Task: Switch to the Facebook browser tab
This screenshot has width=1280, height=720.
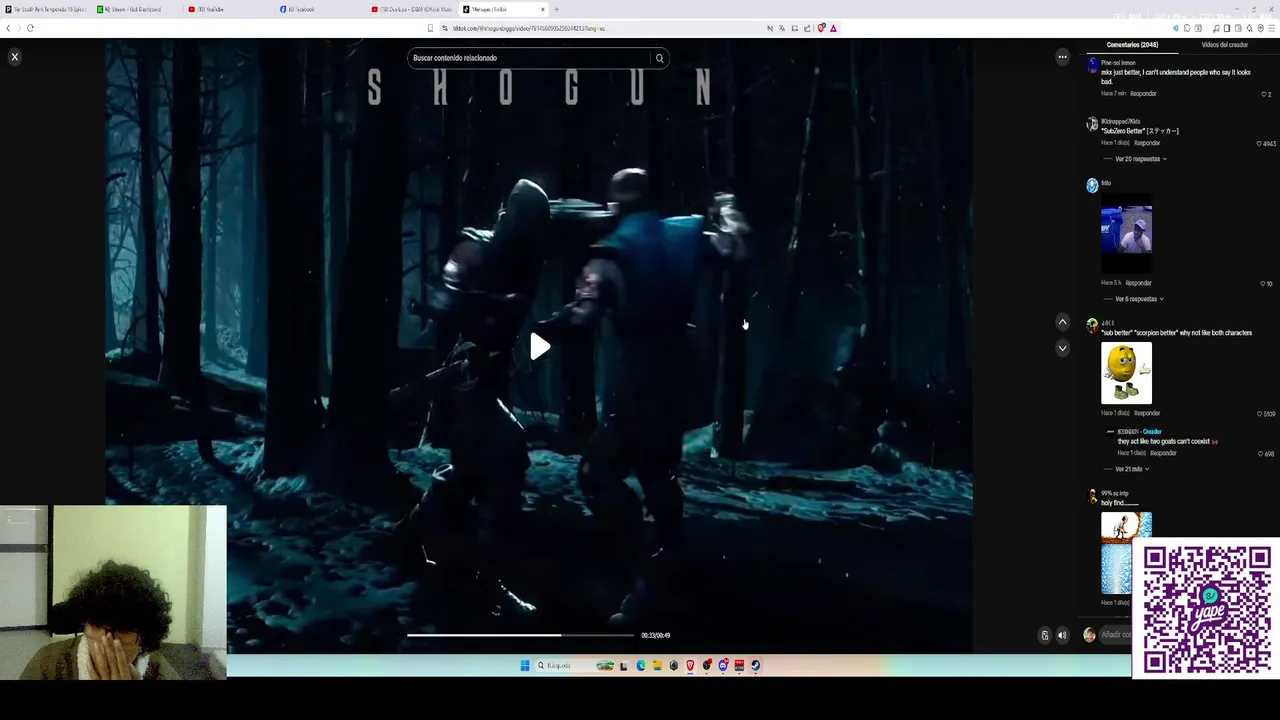Action: 321,9
